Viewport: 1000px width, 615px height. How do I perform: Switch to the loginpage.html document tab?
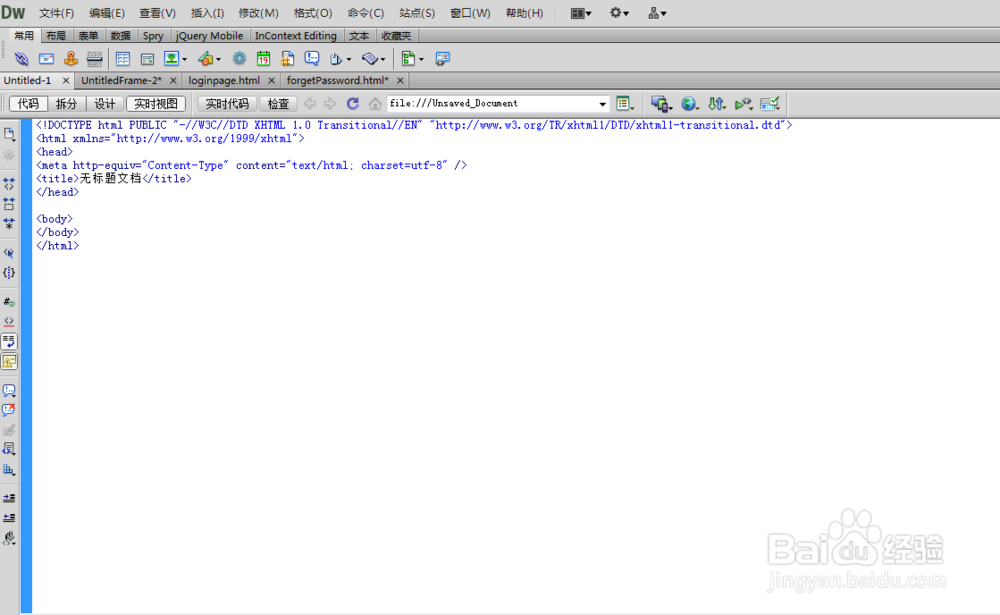[224, 80]
